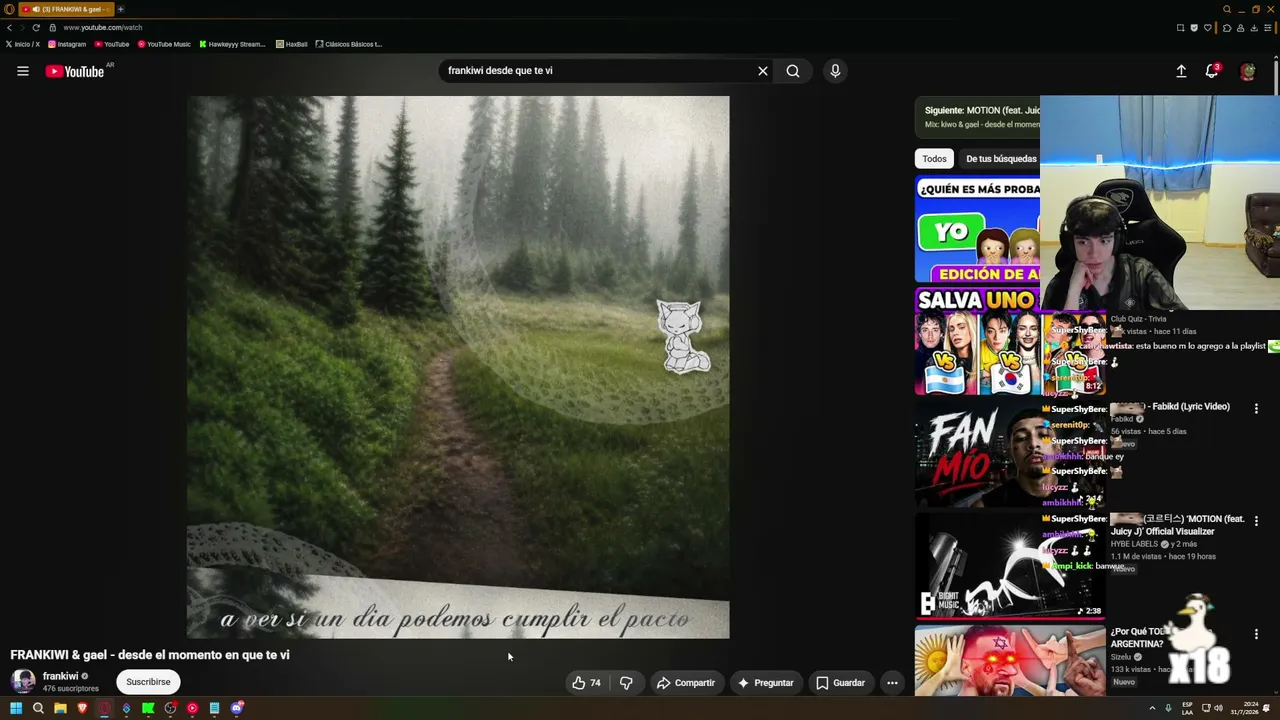Image resolution: width=1280 pixels, height=720 pixels.
Task: Open options menu for Fabikd Lyric Video
Action: tap(1256, 409)
